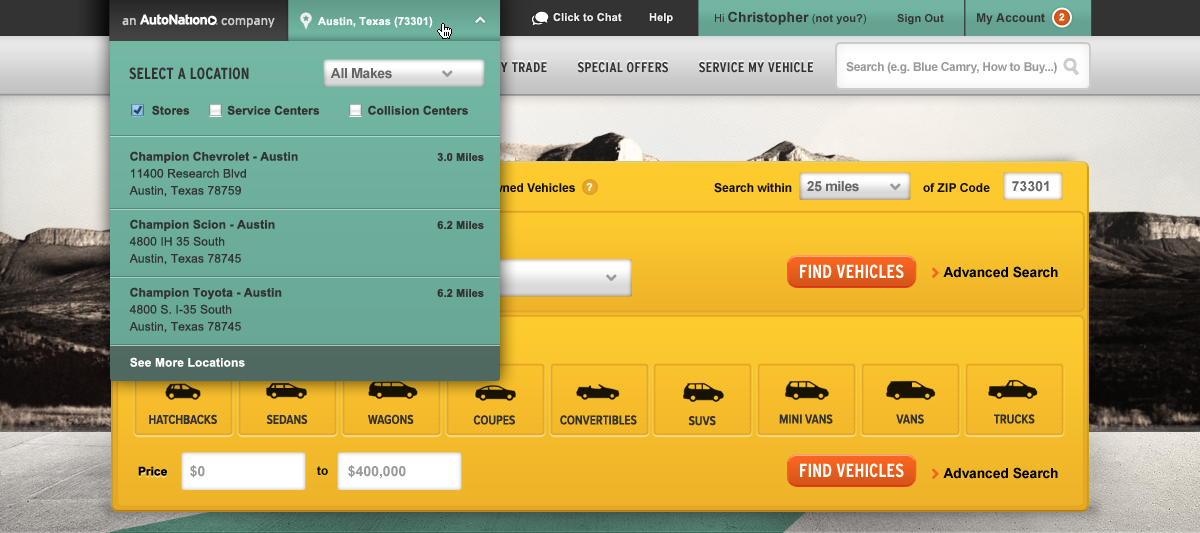1200x533 pixels.
Task: Check the Collision Centers checkbox
Action: point(355,111)
